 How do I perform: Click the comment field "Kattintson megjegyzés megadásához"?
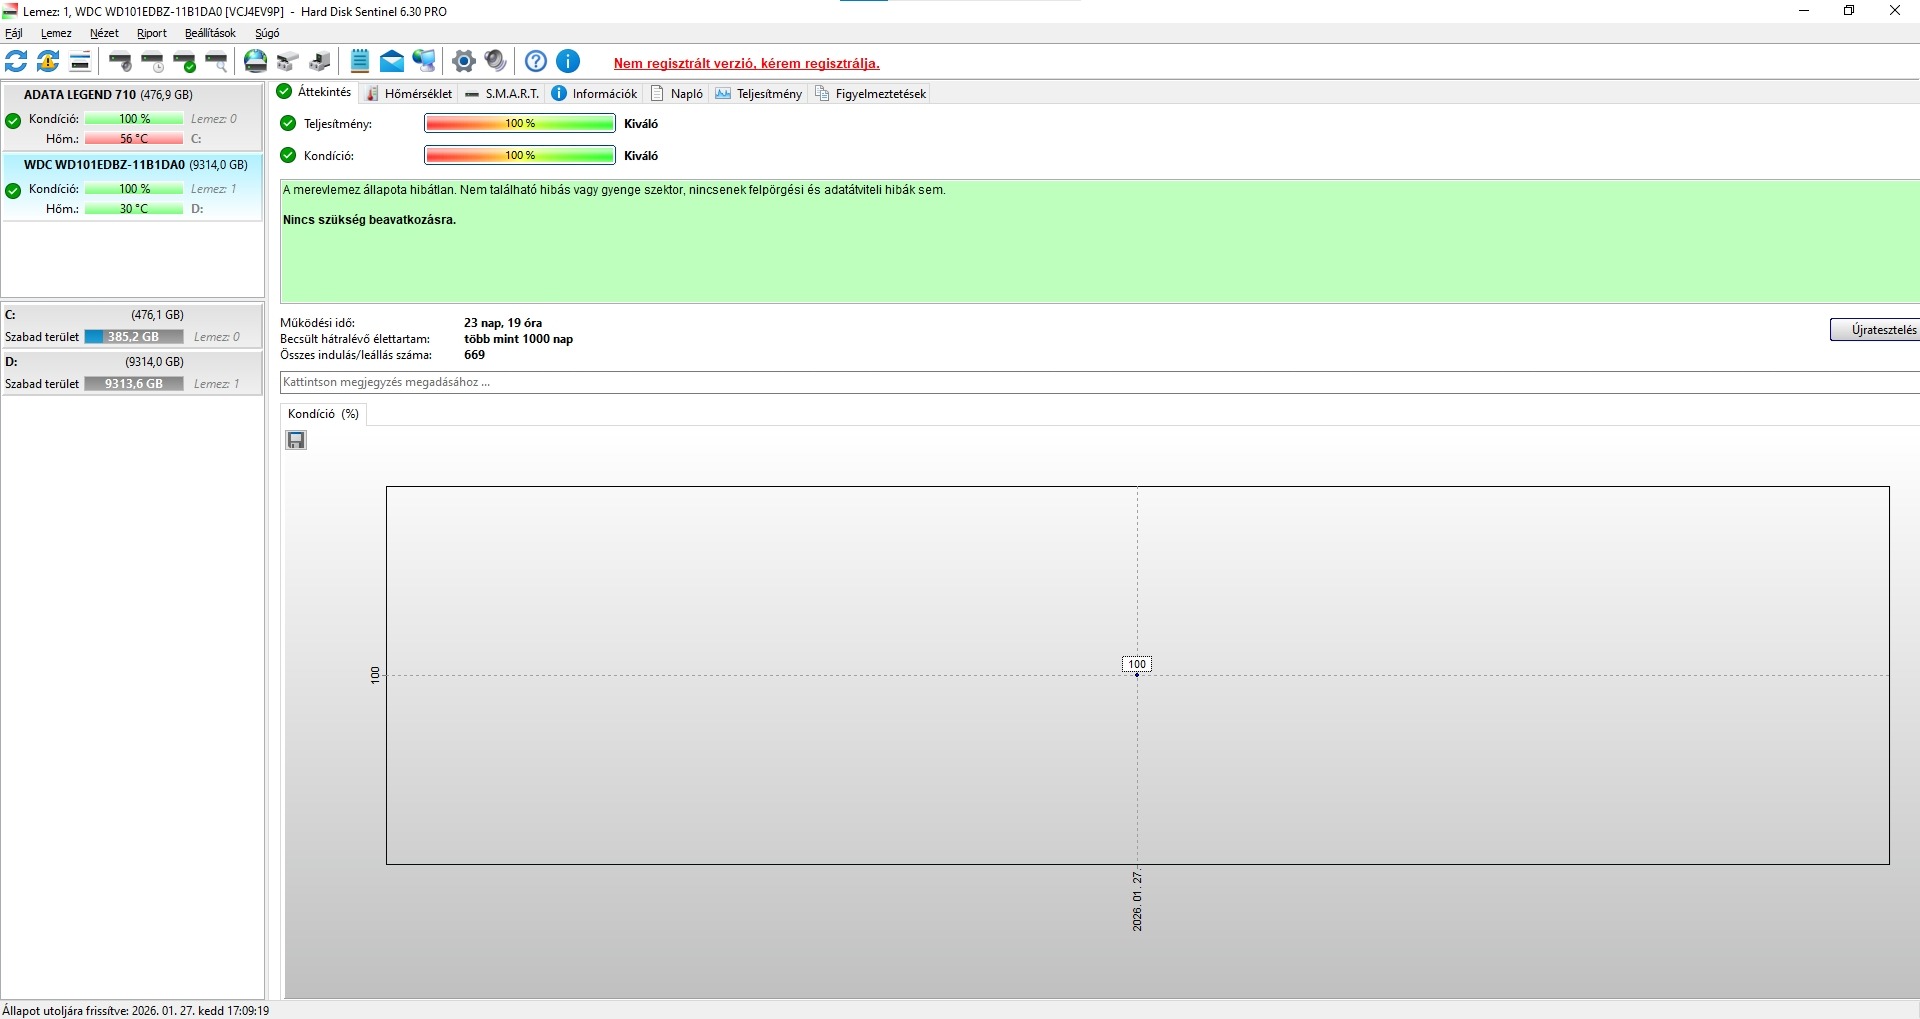1100,382
